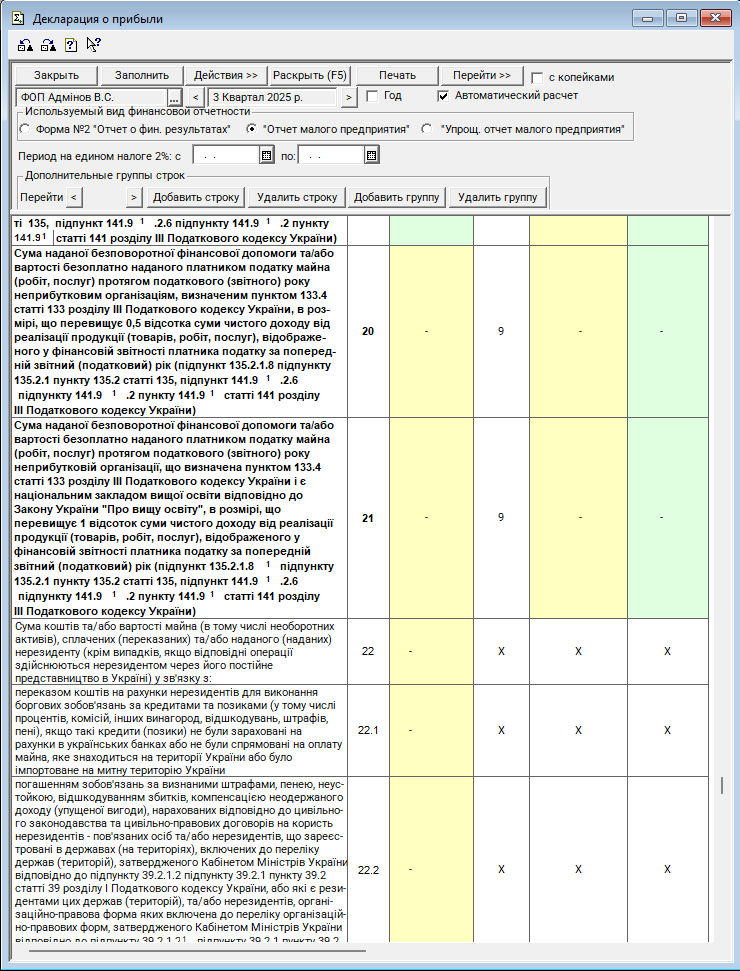
Task: Open the "Действия >>" dropdown menu
Action: click(x=225, y=76)
